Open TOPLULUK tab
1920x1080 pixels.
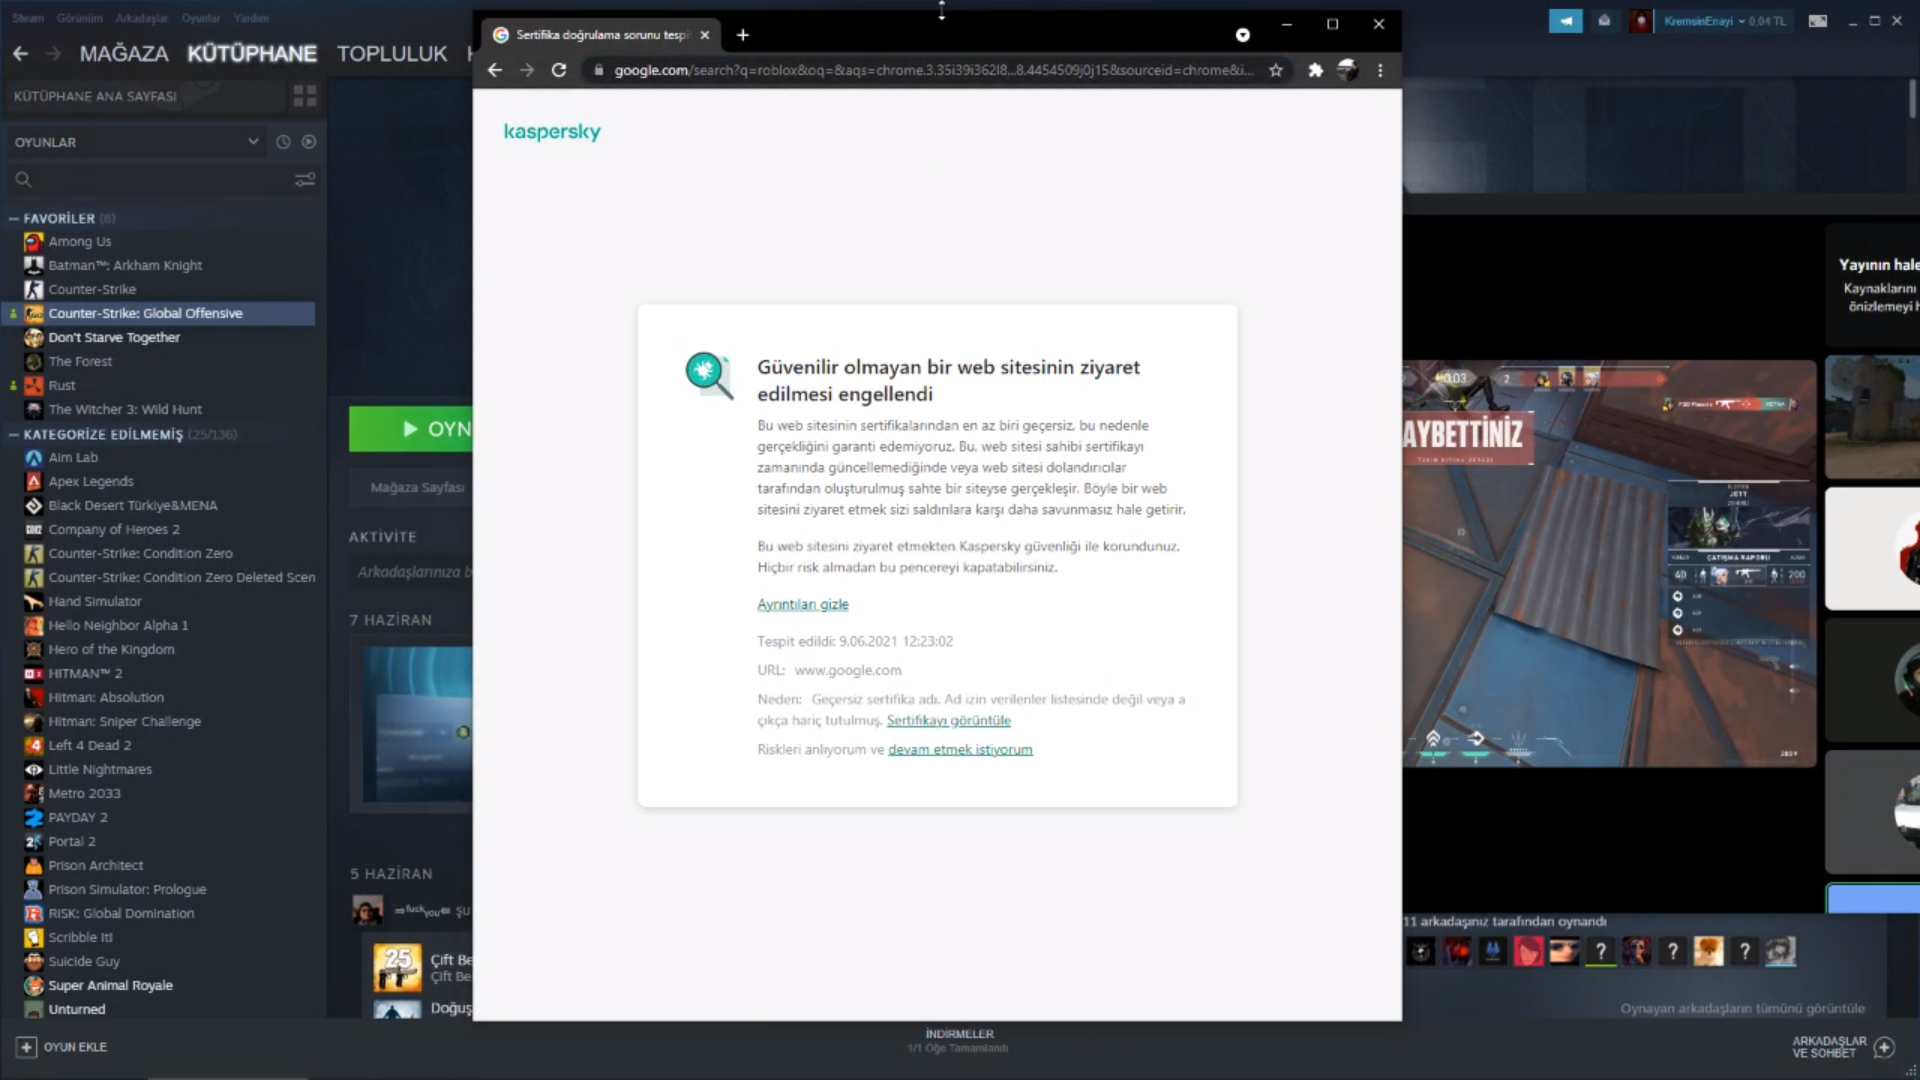point(392,54)
